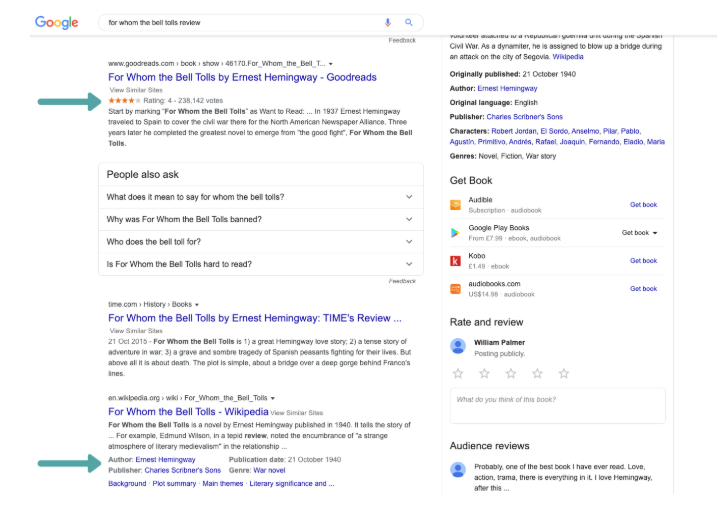717x517 pixels.
Task: Click the Google Play Books icon
Action: (455, 233)
